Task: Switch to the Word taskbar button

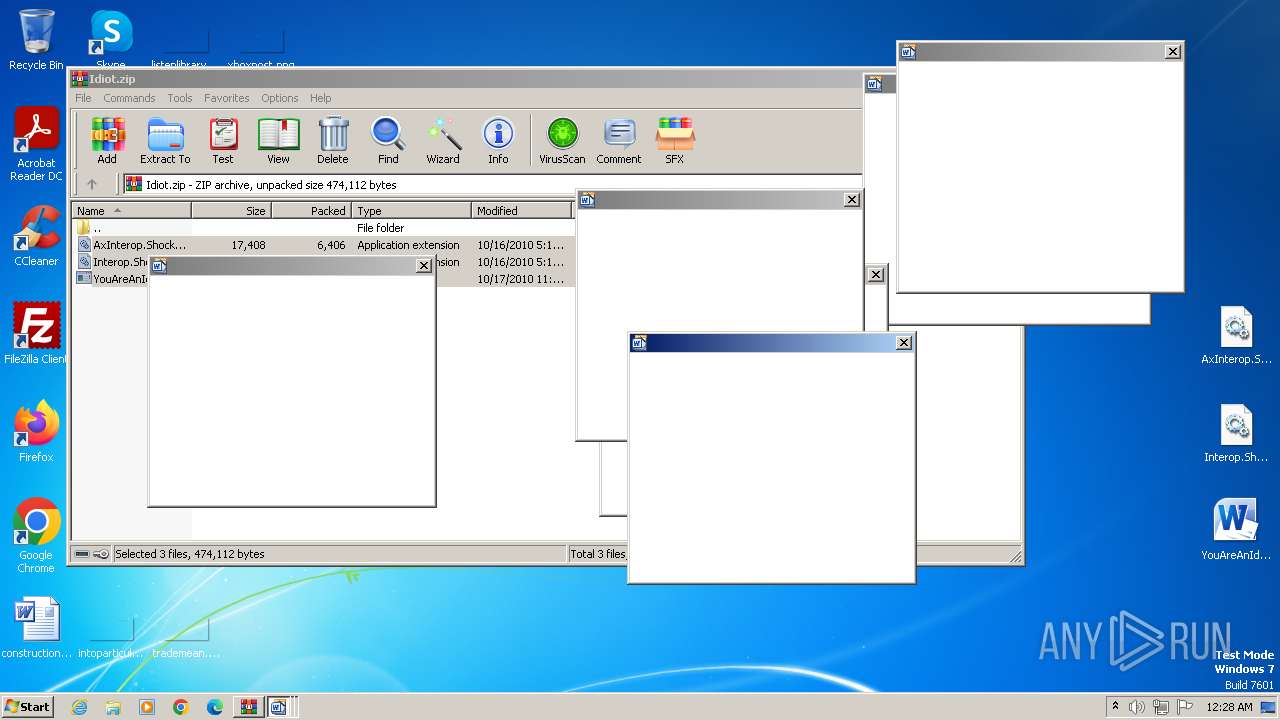Action: 279,707
